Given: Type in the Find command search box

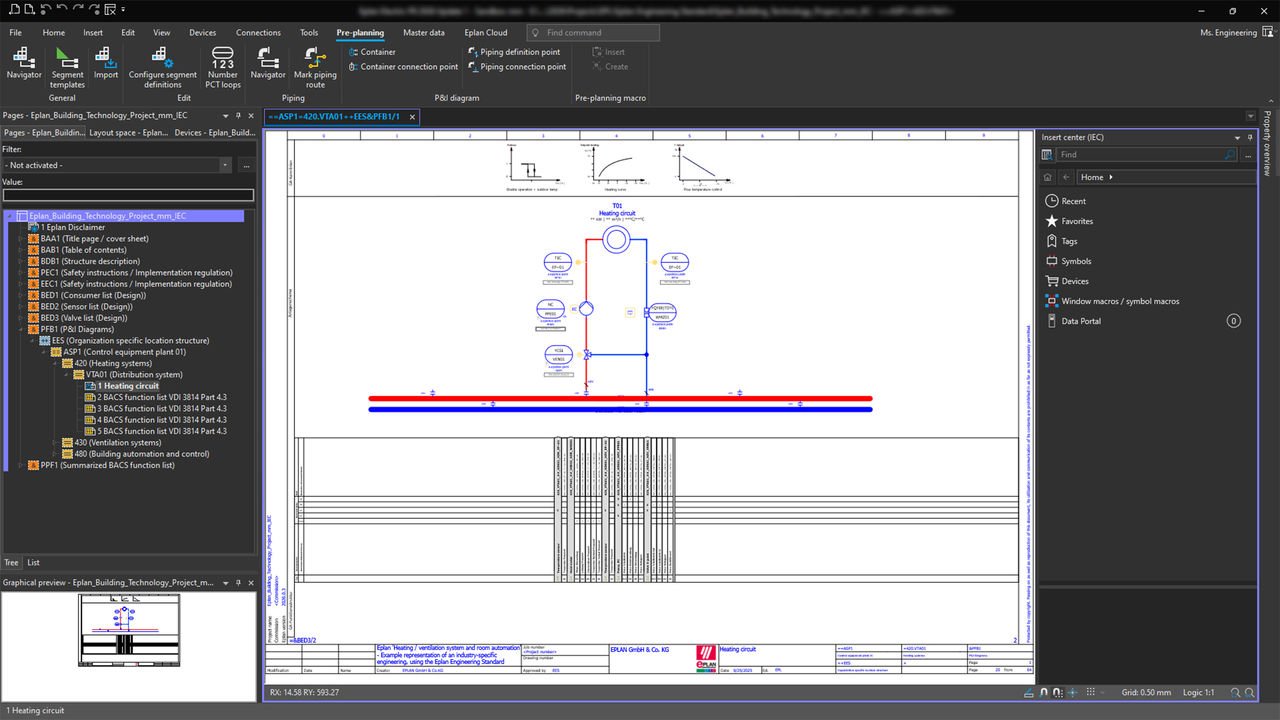Looking at the screenshot, I should click(592, 32).
